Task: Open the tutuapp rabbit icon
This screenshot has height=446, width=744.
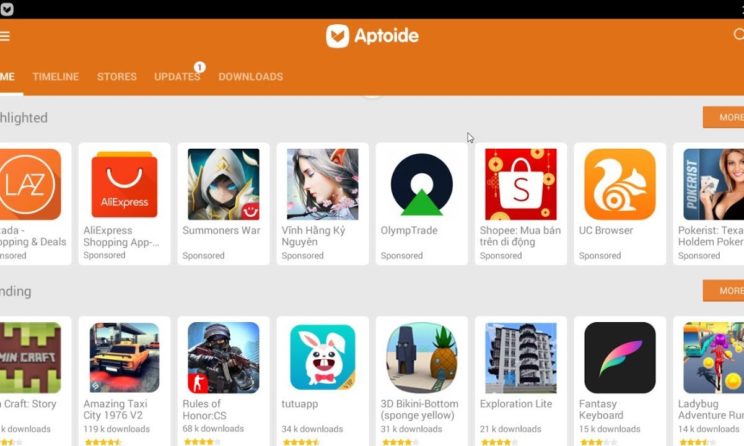Action: (323, 357)
